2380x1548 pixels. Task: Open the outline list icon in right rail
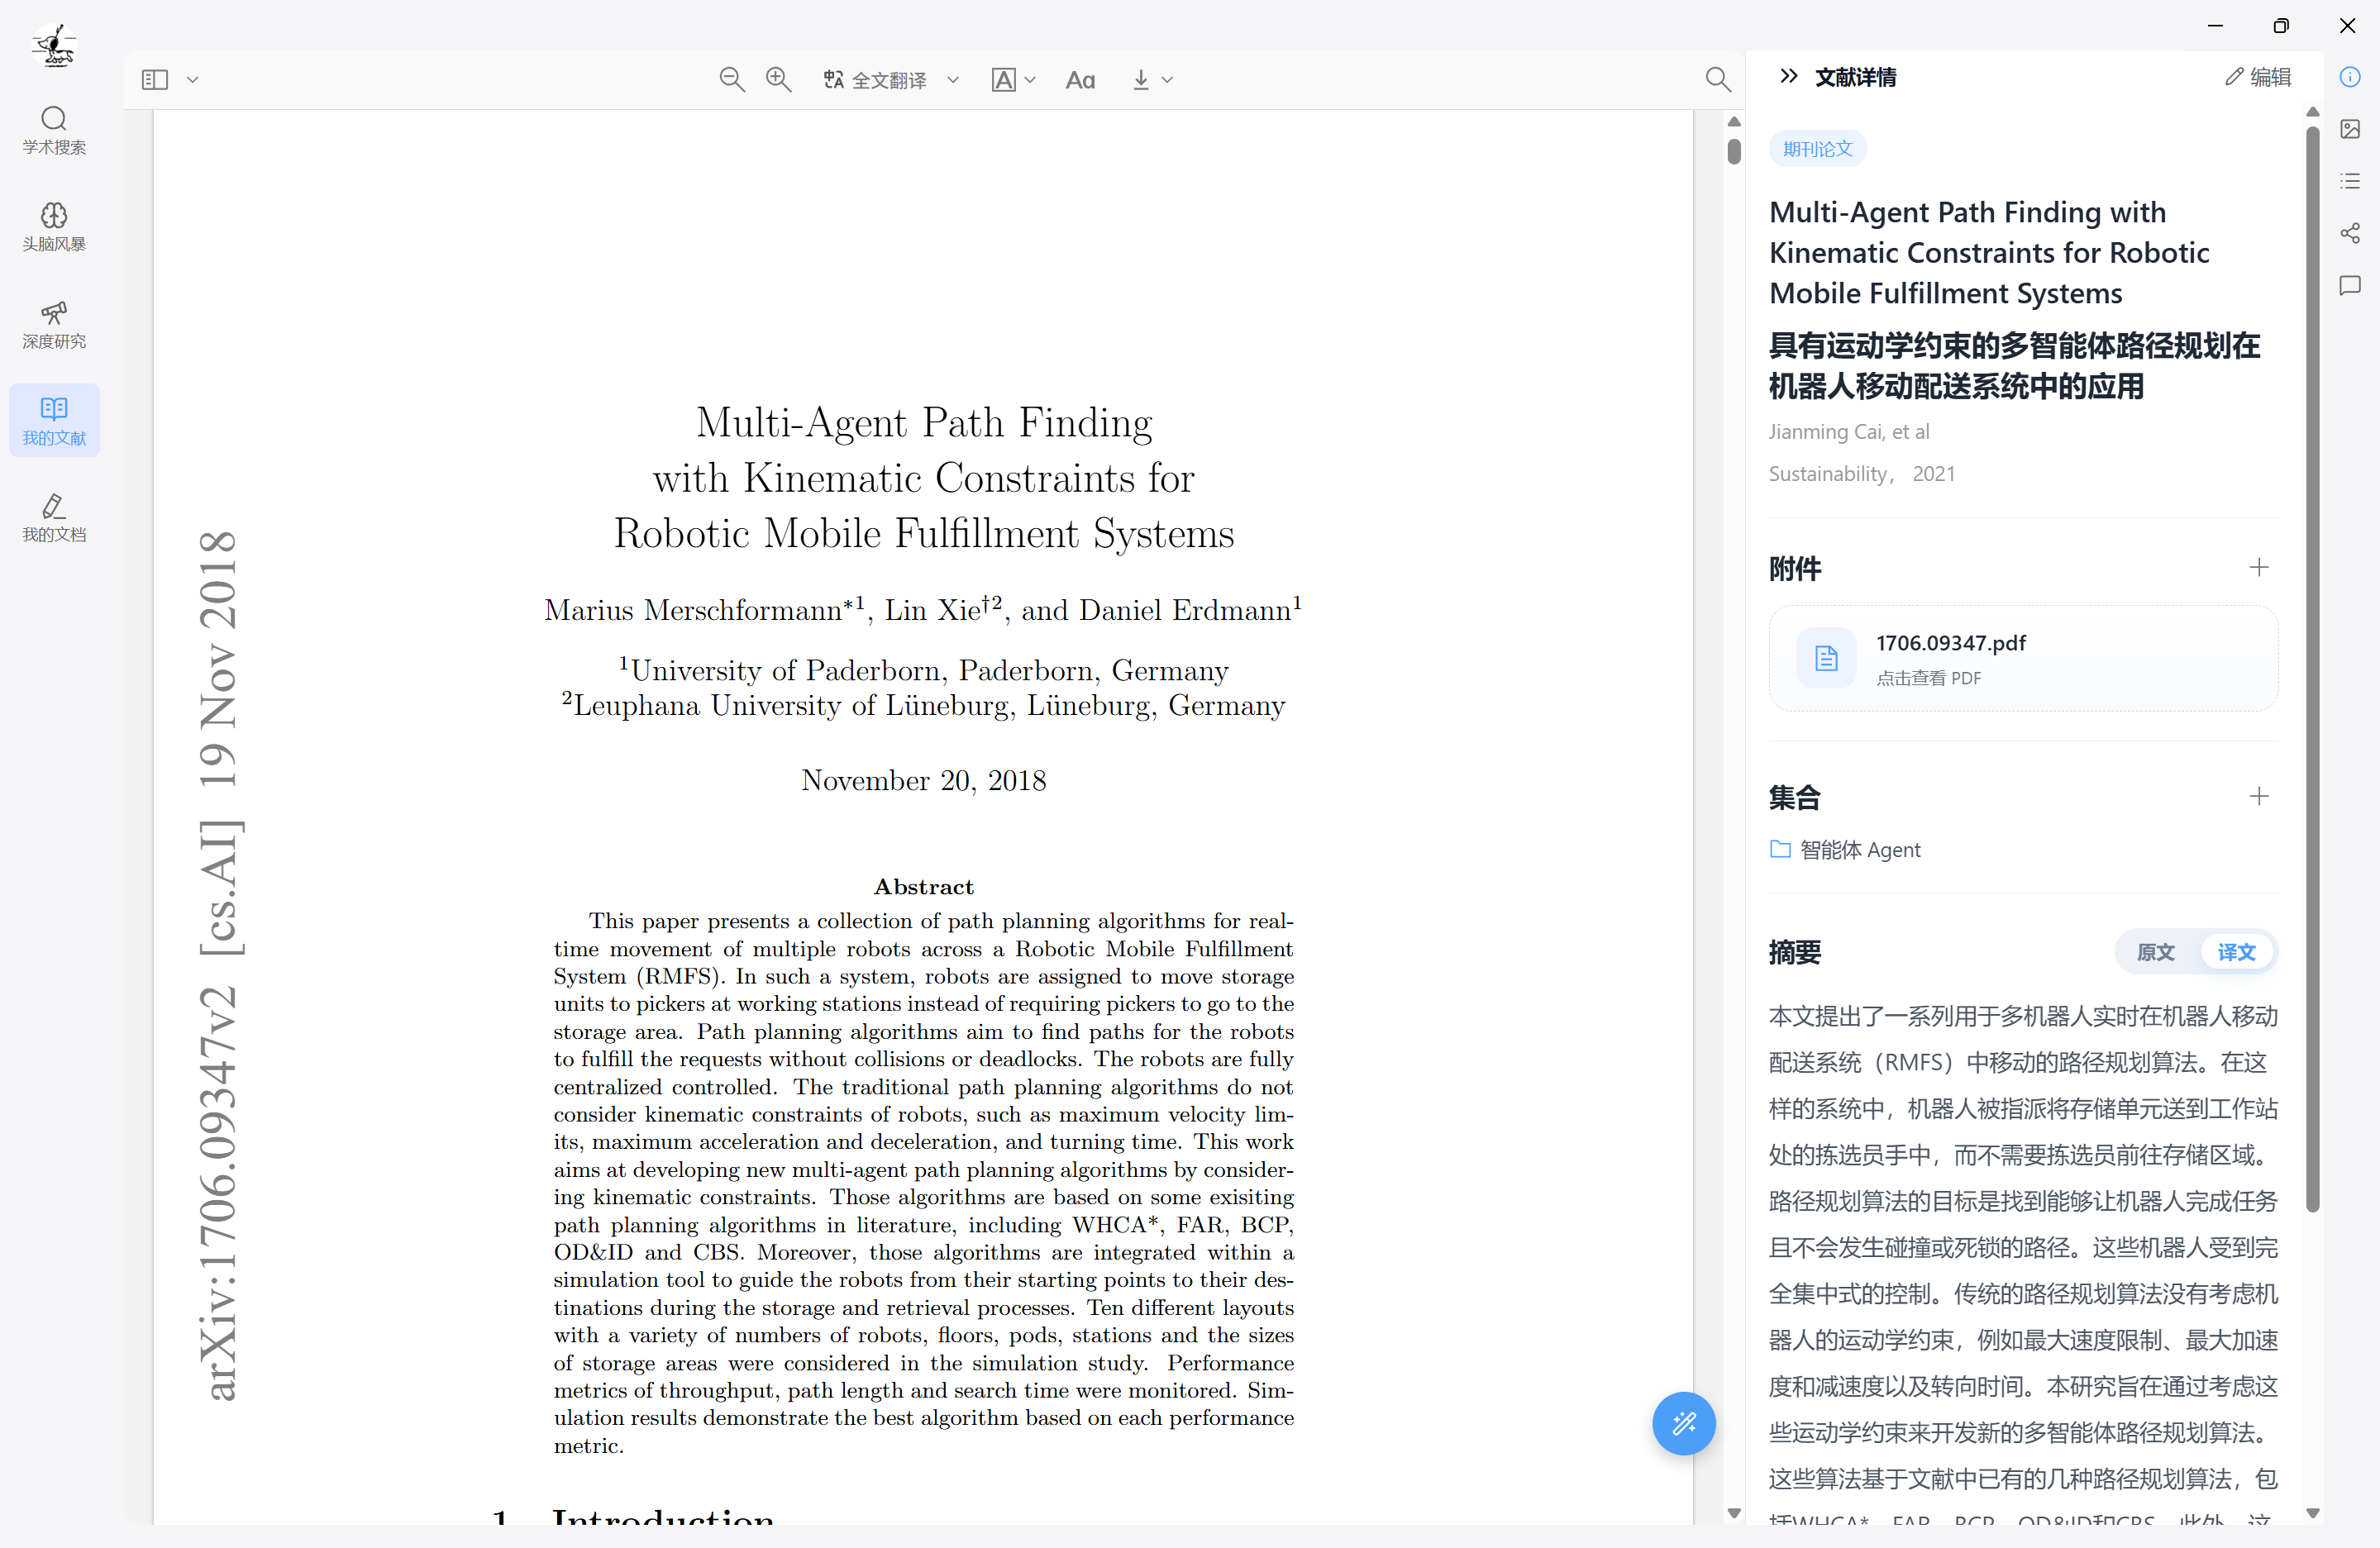click(2350, 181)
